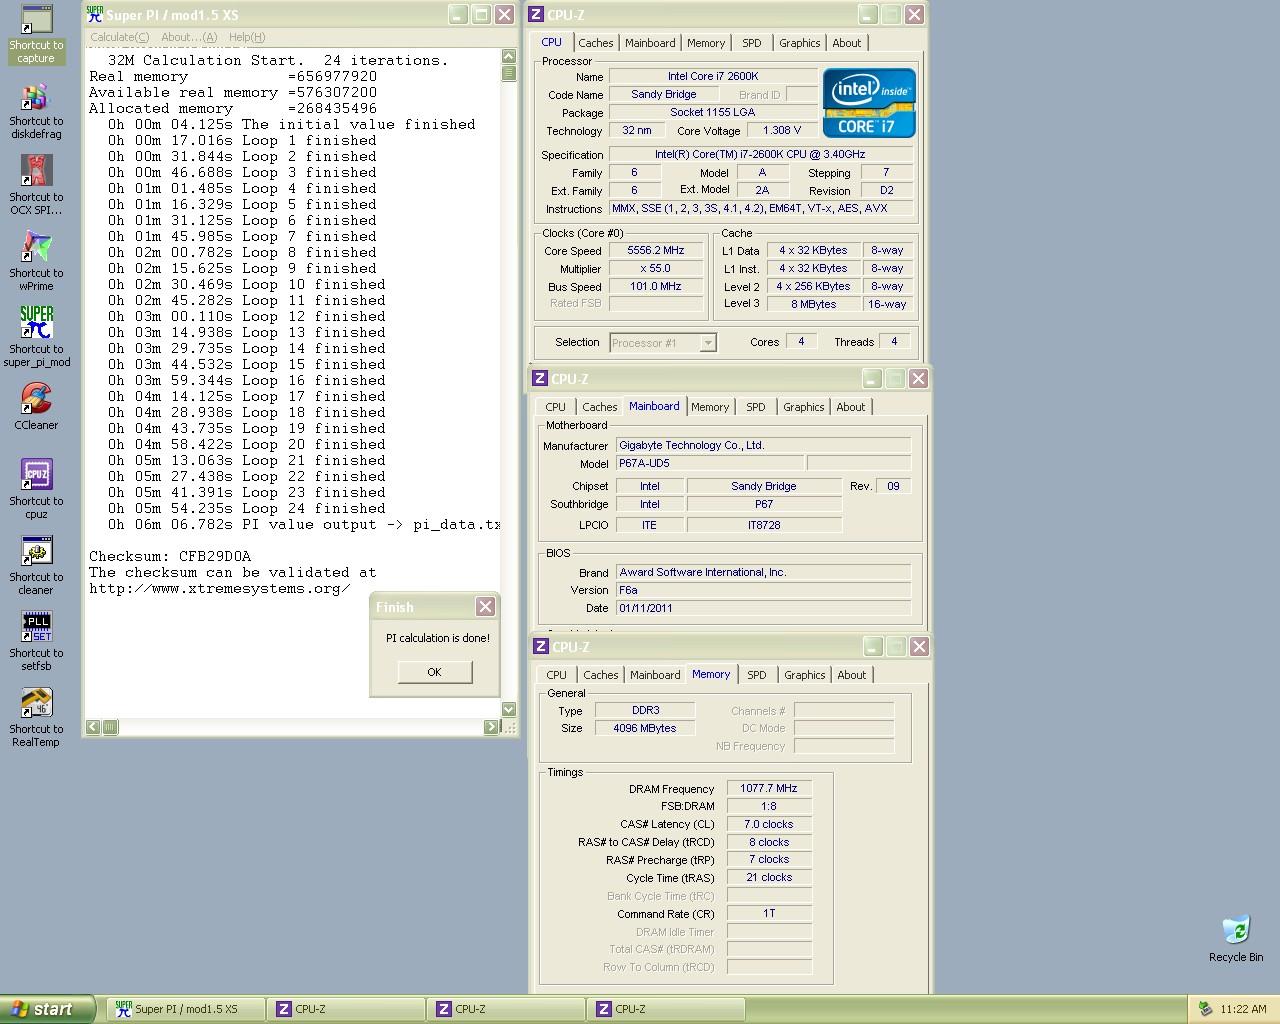Confirm OK in the Finish dialog
Image resolution: width=1280 pixels, height=1024 pixels.
pos(434,672)
